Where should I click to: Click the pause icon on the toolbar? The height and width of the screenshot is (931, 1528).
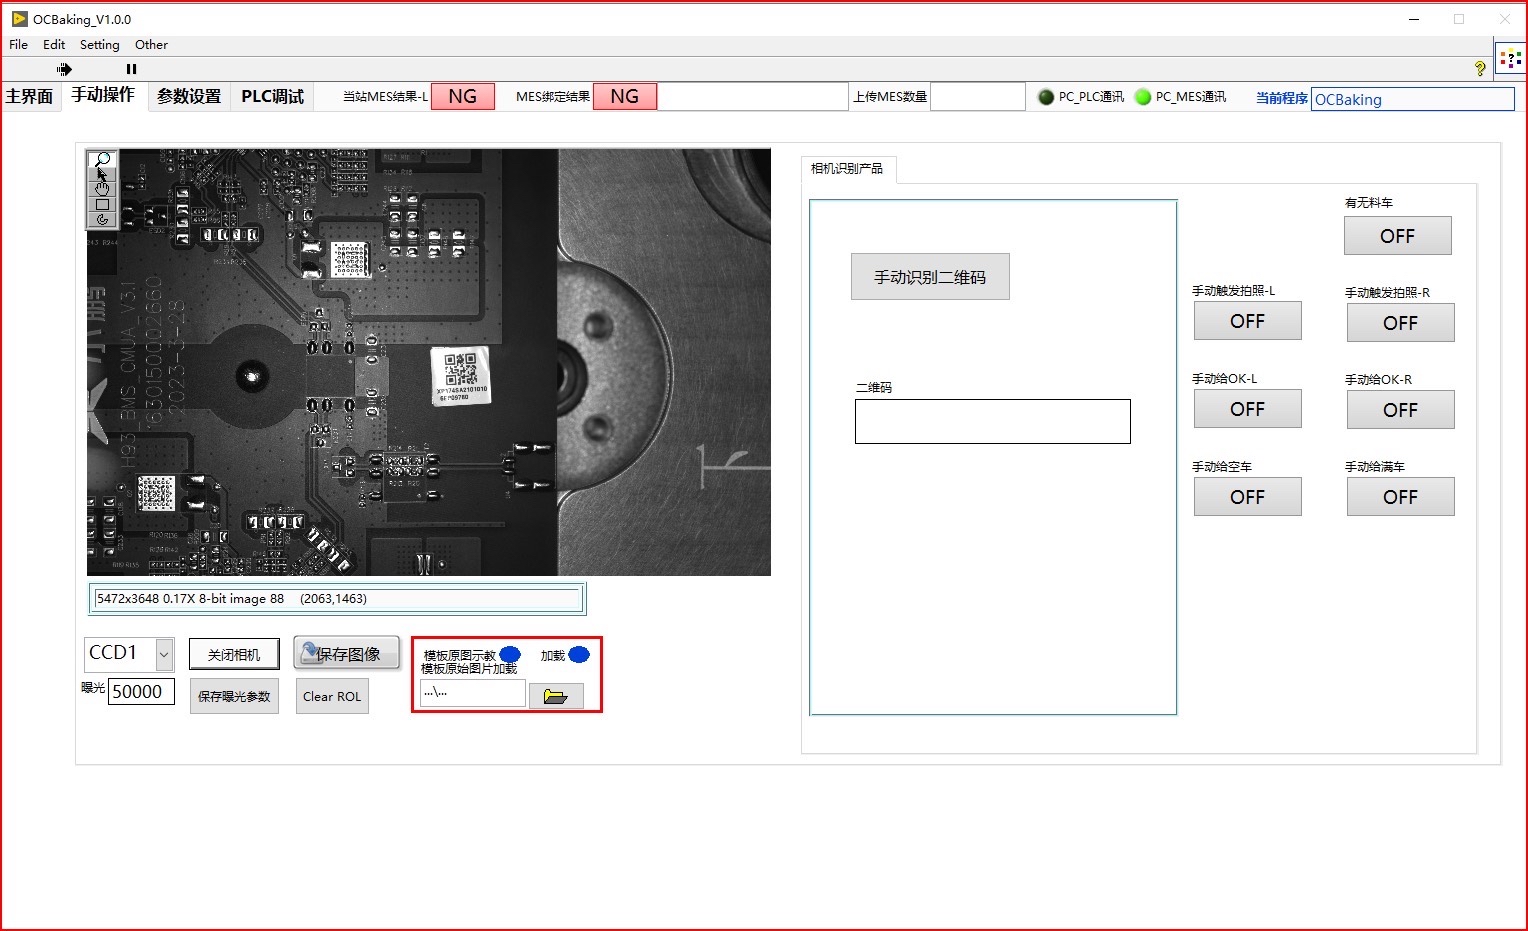click(131, 69)
